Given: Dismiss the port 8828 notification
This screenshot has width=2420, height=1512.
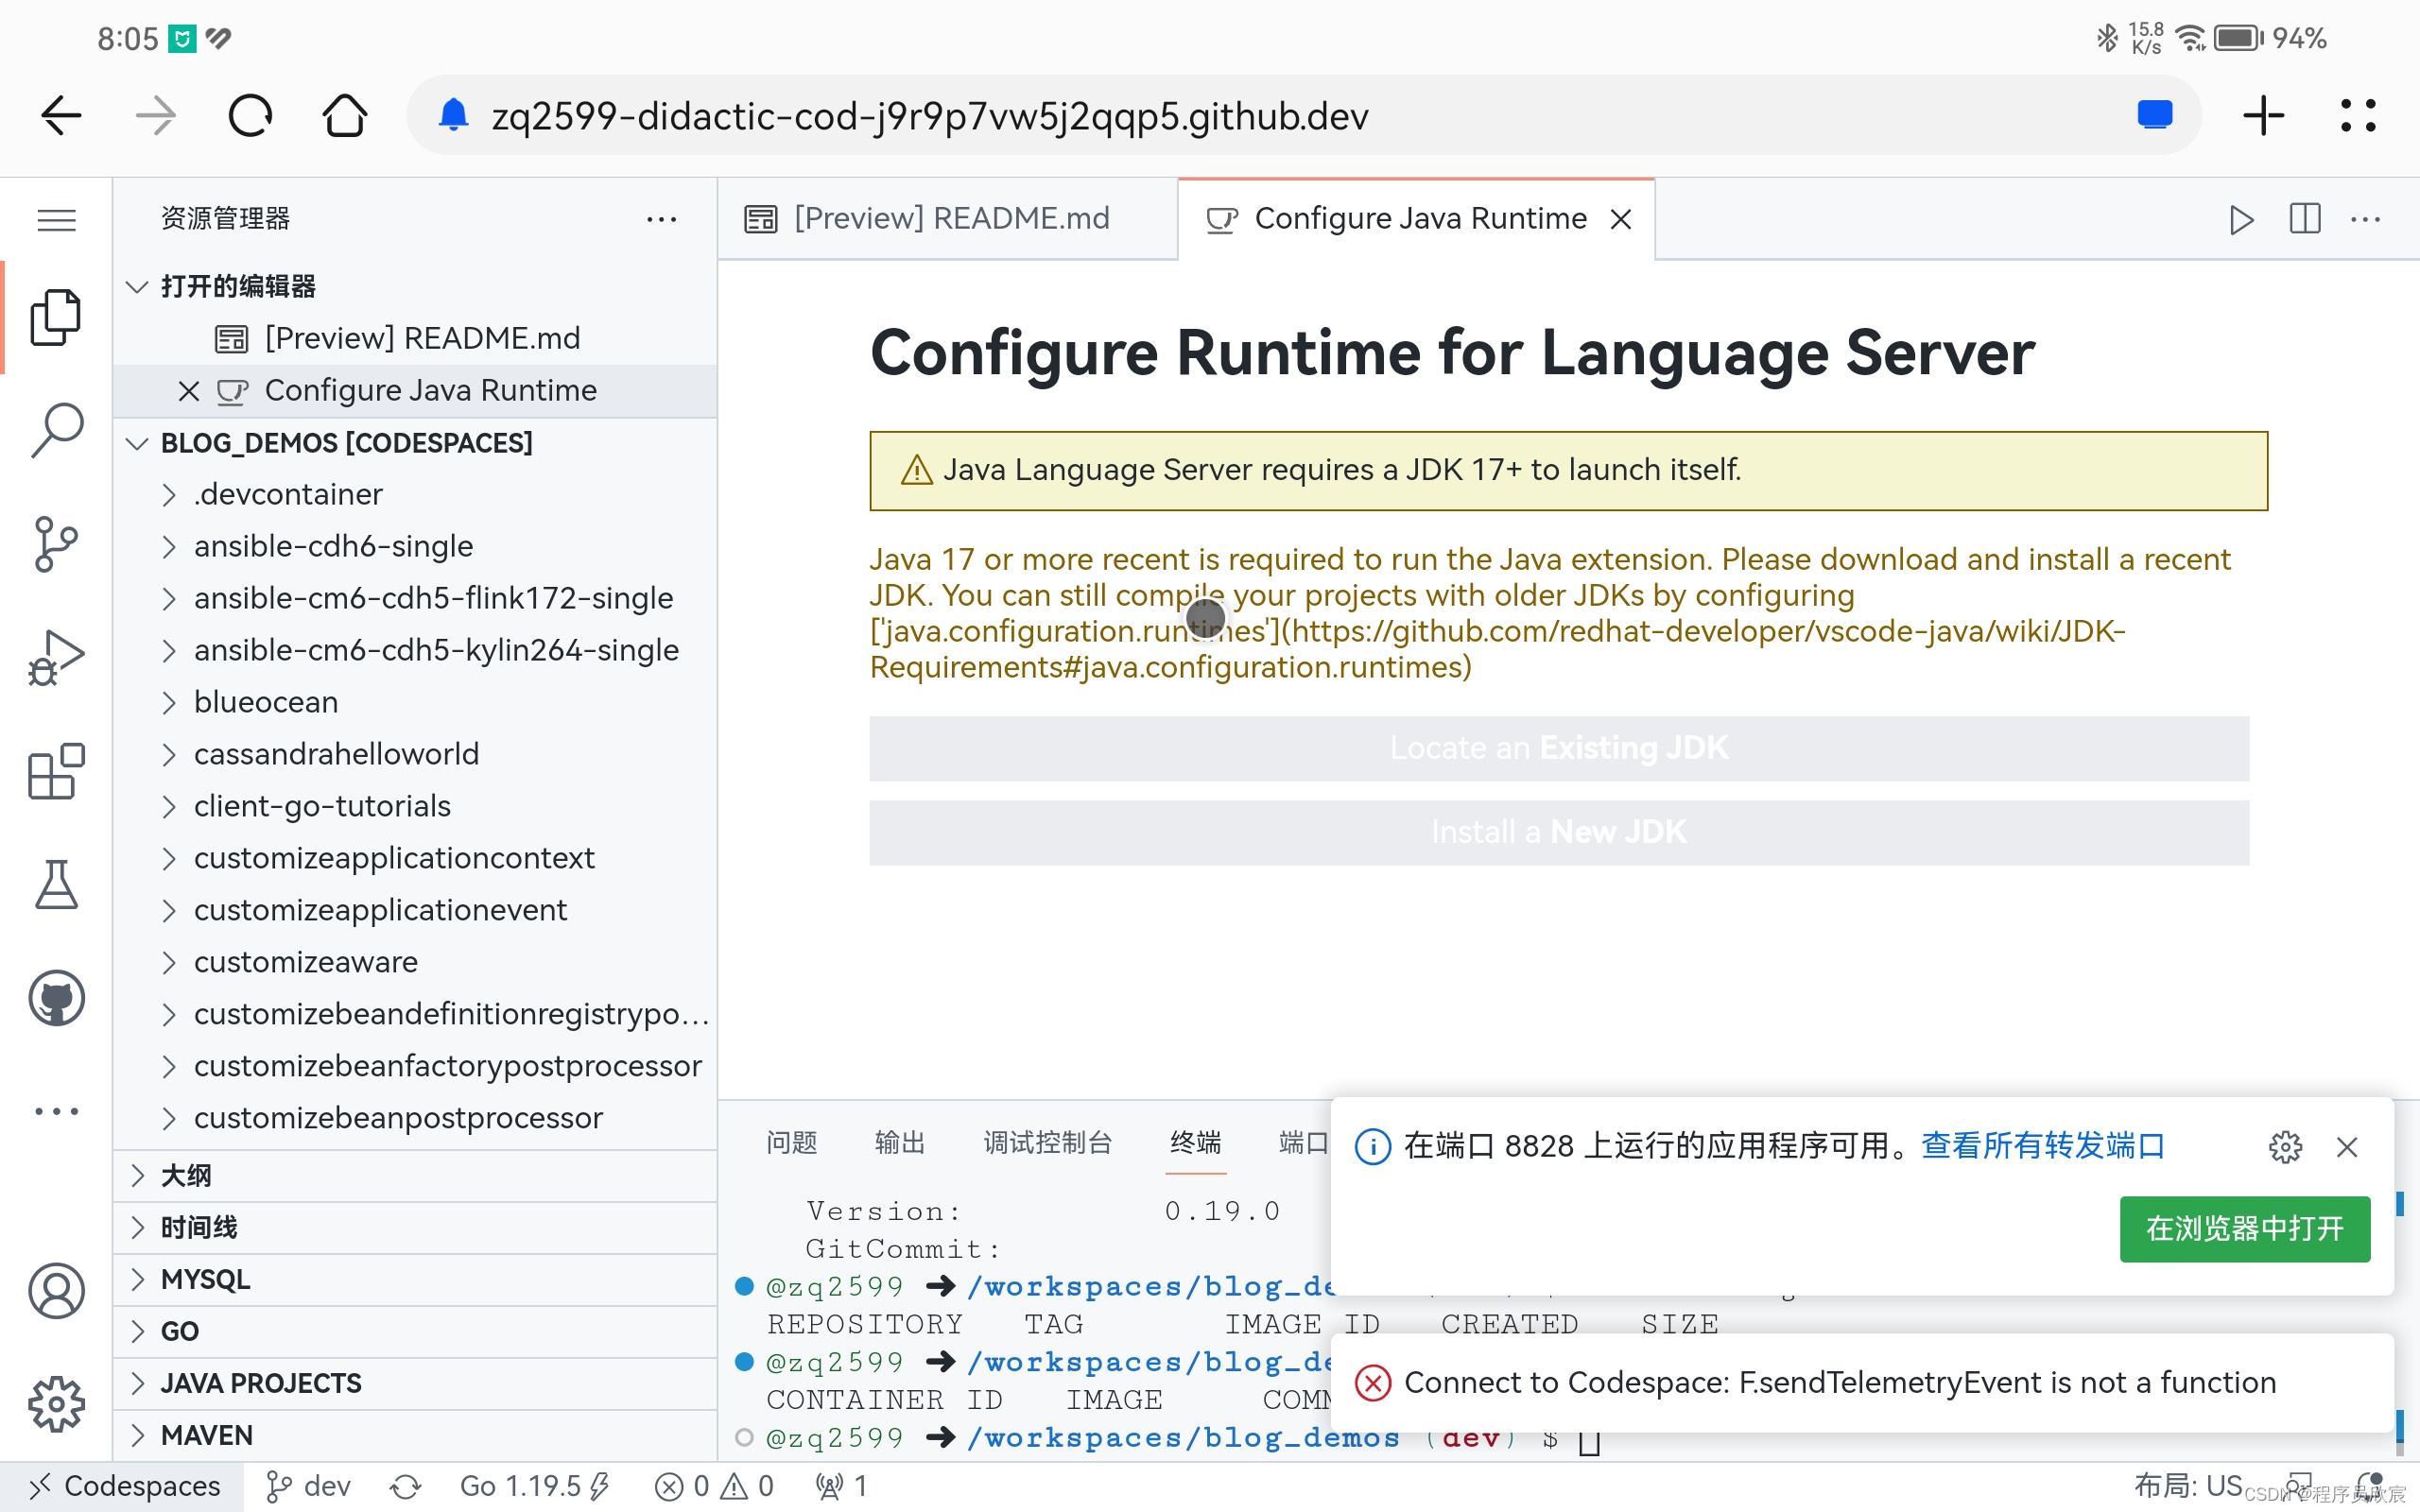Looking at the screenshot, I should [2347, 1146].
